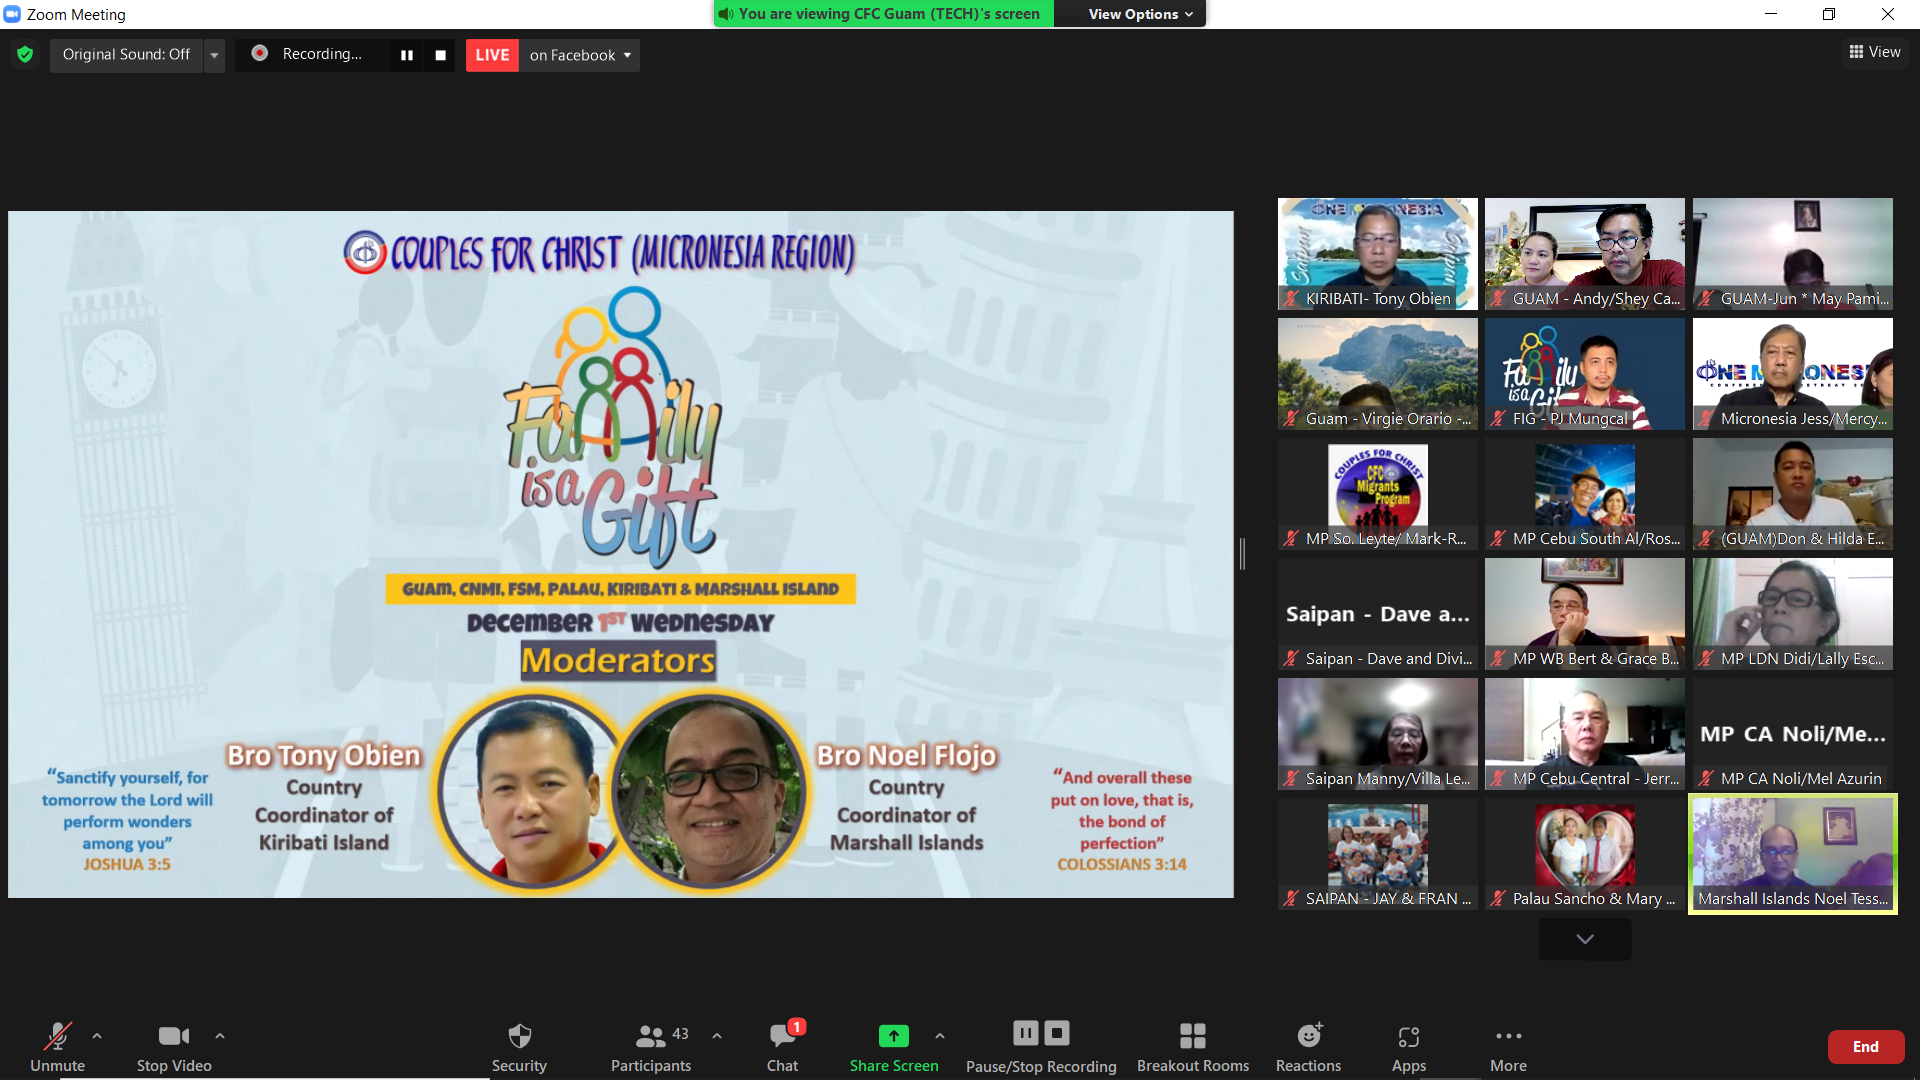
Task: Open View Options dropdown
Action: tap(1140, 14)
